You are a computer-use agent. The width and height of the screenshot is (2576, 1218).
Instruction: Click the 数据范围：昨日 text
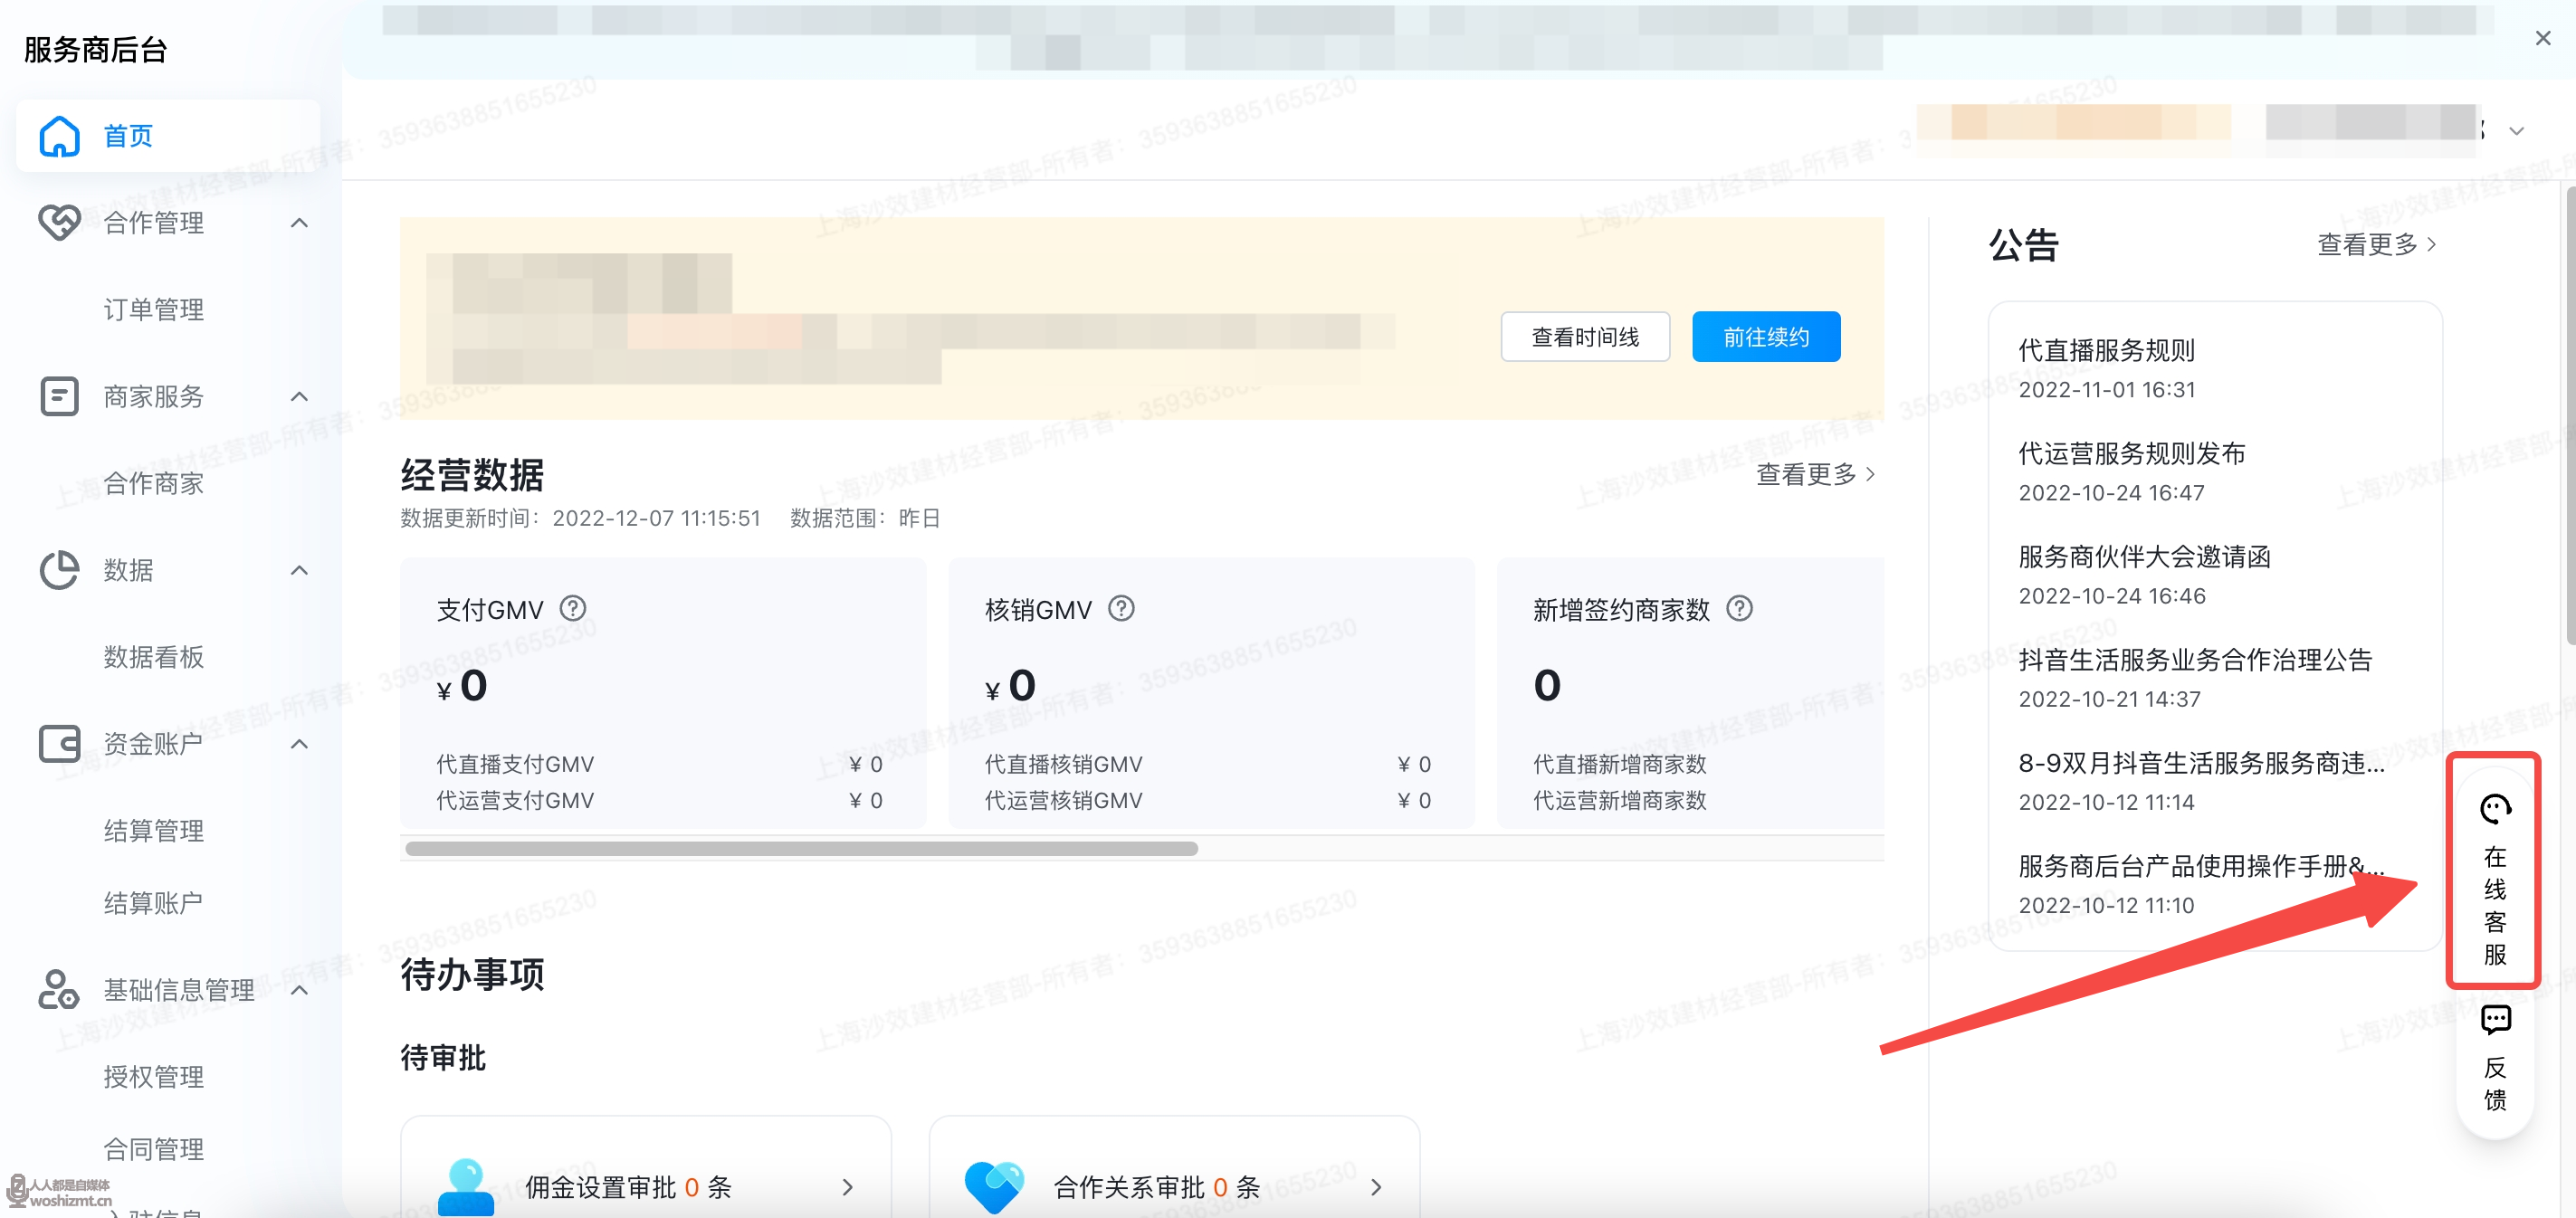tap(865, 518)
